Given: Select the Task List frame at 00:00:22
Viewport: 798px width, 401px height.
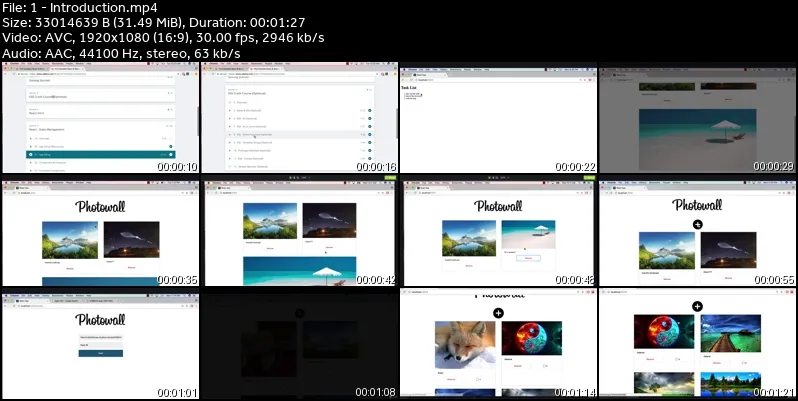Looking at the screenshot, I should tap(499, 118).
